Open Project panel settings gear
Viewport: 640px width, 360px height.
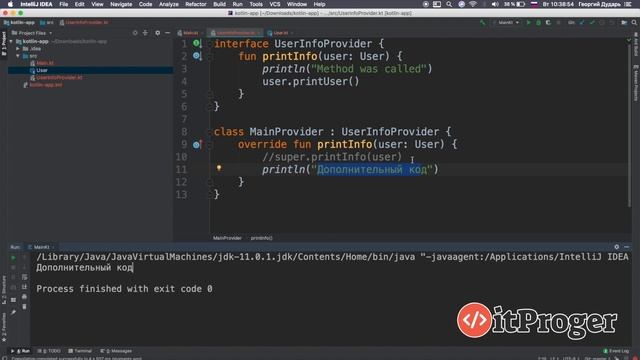pyautogui.click(x=158, y=33)
